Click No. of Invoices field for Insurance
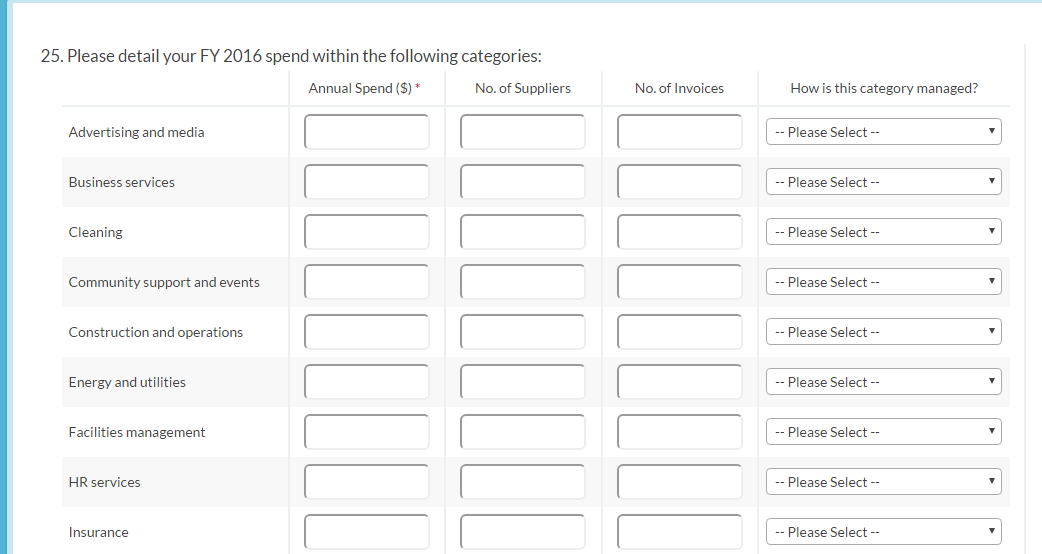This screenshot has height=554, width=1042. (680, 532)
